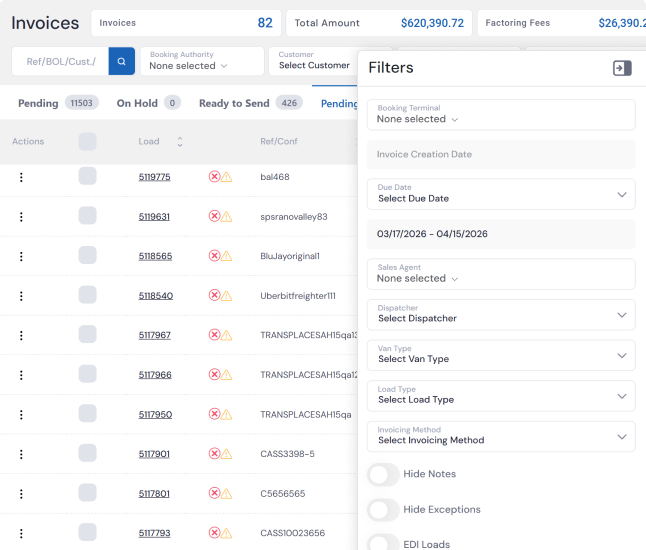This screenshot has width=646, height=550.
Task: Select checkbox for load 5118565
Action: coord(87,255)
